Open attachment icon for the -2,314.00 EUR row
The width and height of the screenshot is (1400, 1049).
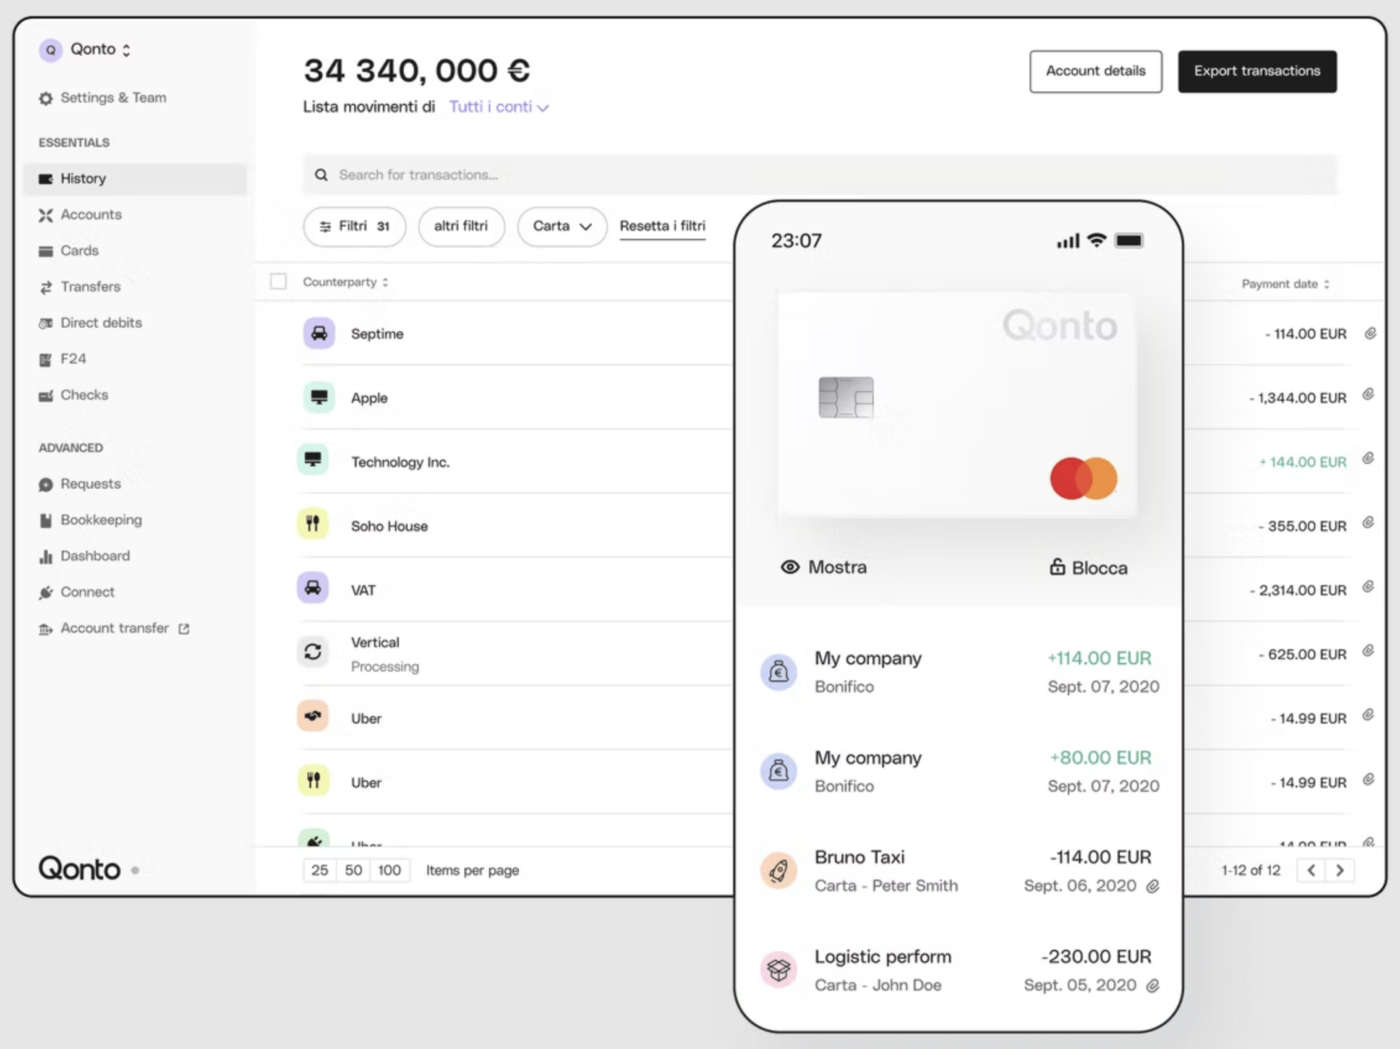[x=1368, y=586]
